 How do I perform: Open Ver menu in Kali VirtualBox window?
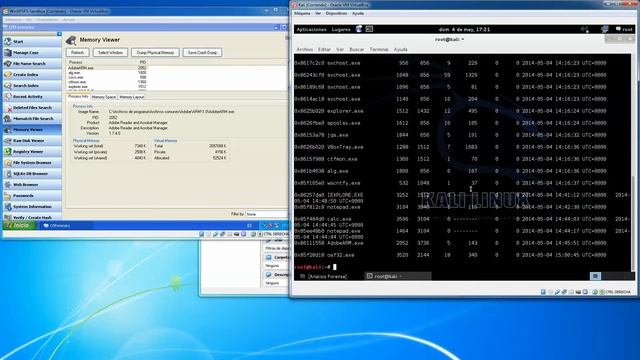(x=318, y=13)
